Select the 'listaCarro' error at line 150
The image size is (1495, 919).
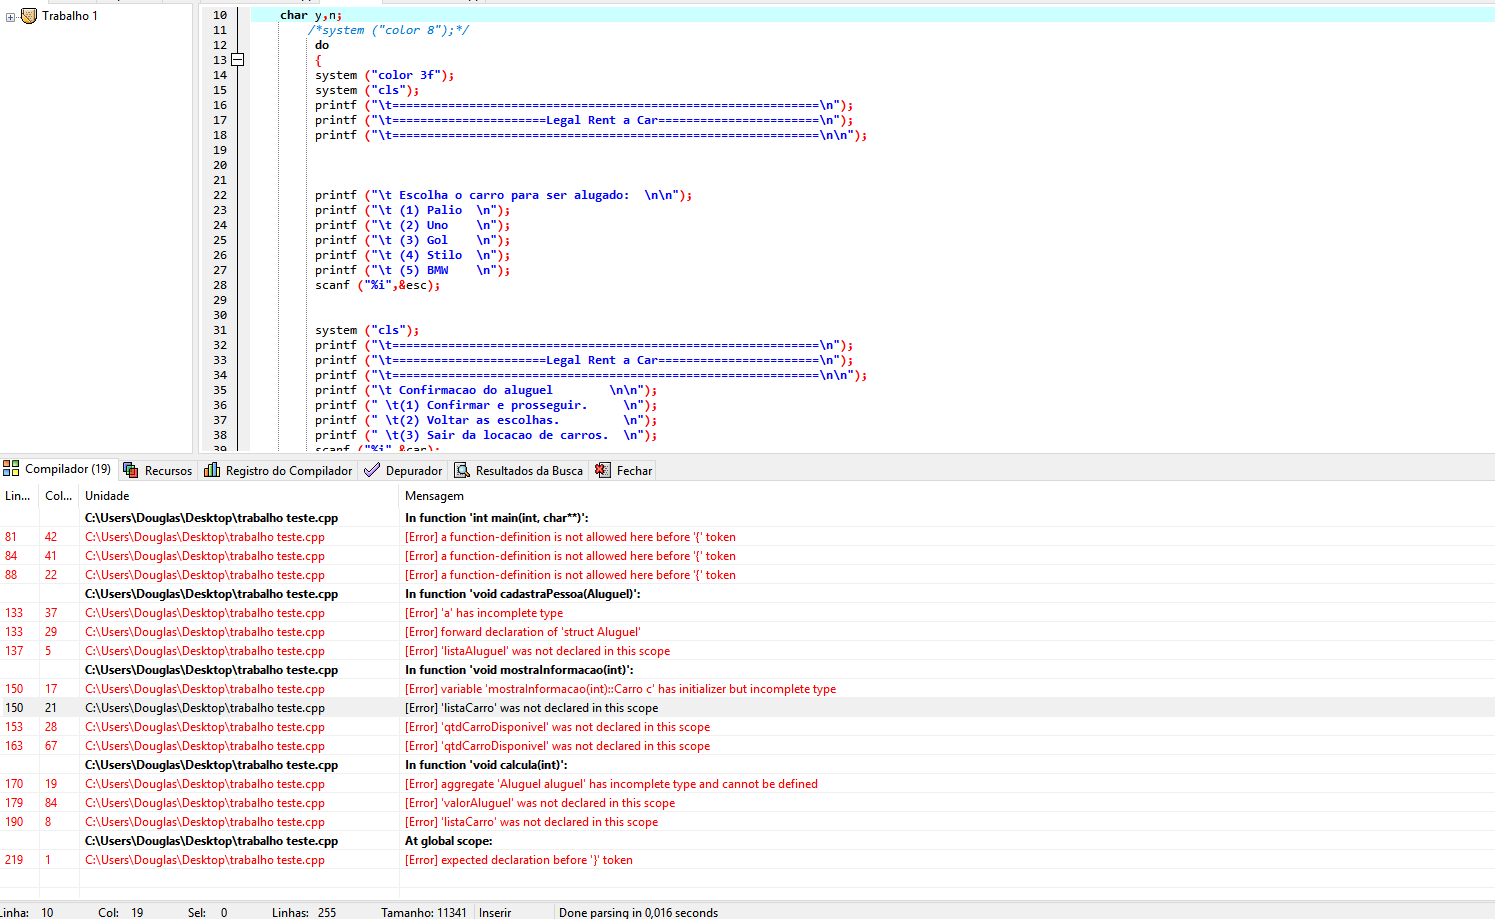point(747,708)
